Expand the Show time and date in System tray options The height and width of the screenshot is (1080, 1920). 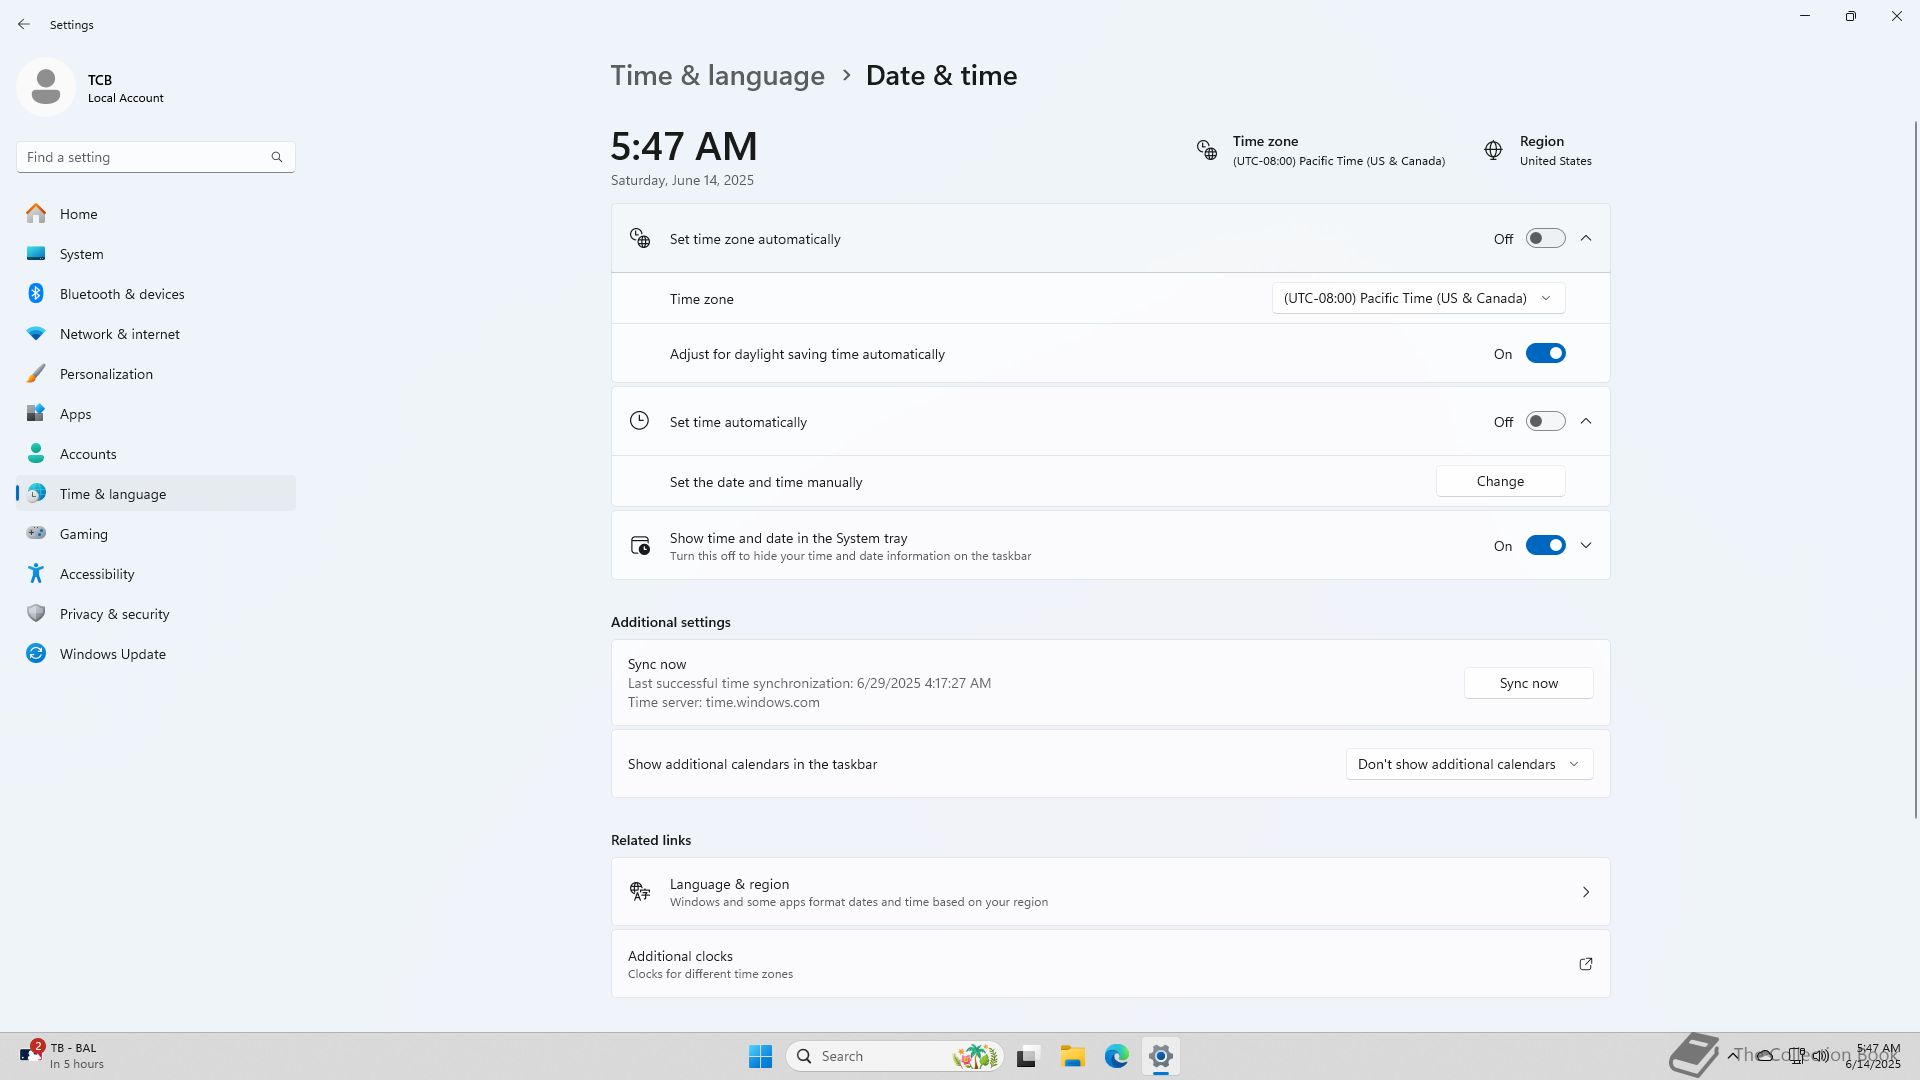coord(1586,546)
